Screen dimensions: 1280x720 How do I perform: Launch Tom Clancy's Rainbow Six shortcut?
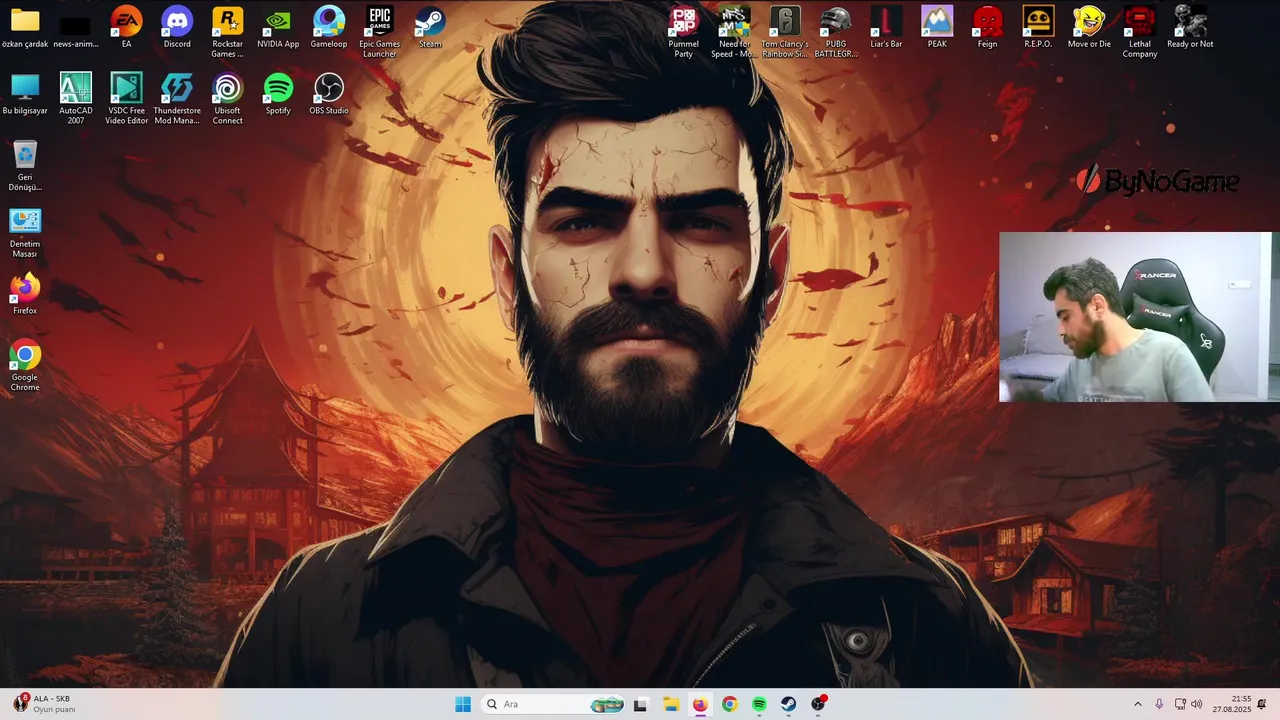coord(785,32)
